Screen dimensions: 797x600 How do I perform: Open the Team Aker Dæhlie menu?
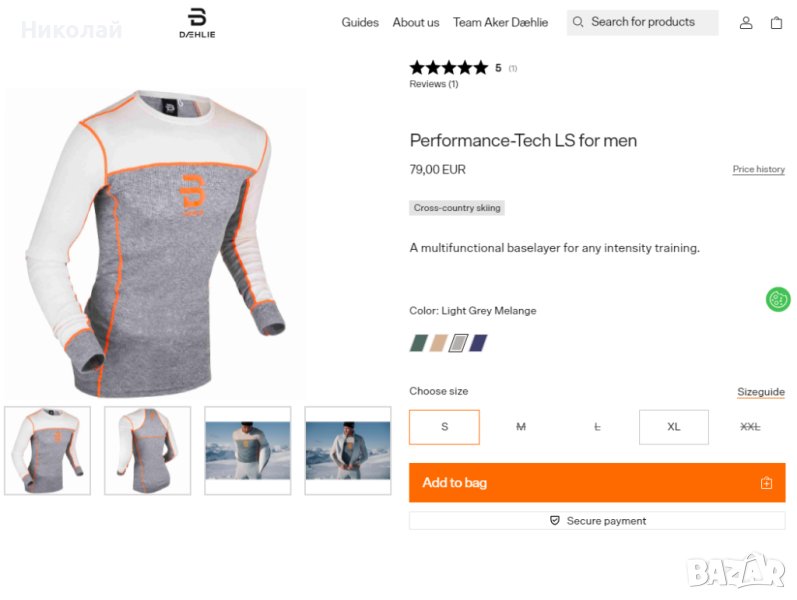pyautogui.click(x=500, y=22)
